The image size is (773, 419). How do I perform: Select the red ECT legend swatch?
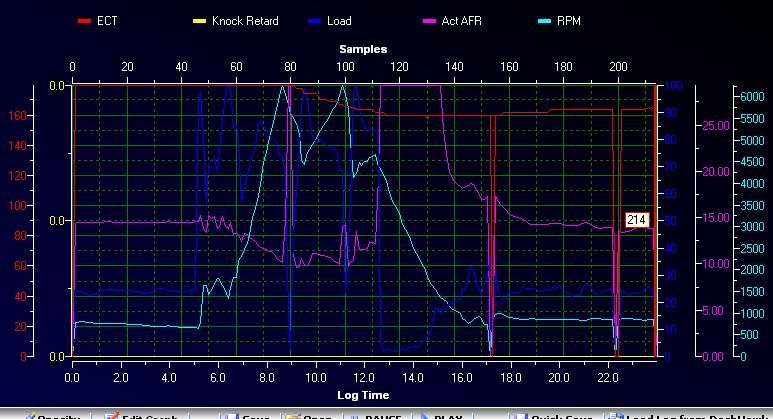[84, 21]
